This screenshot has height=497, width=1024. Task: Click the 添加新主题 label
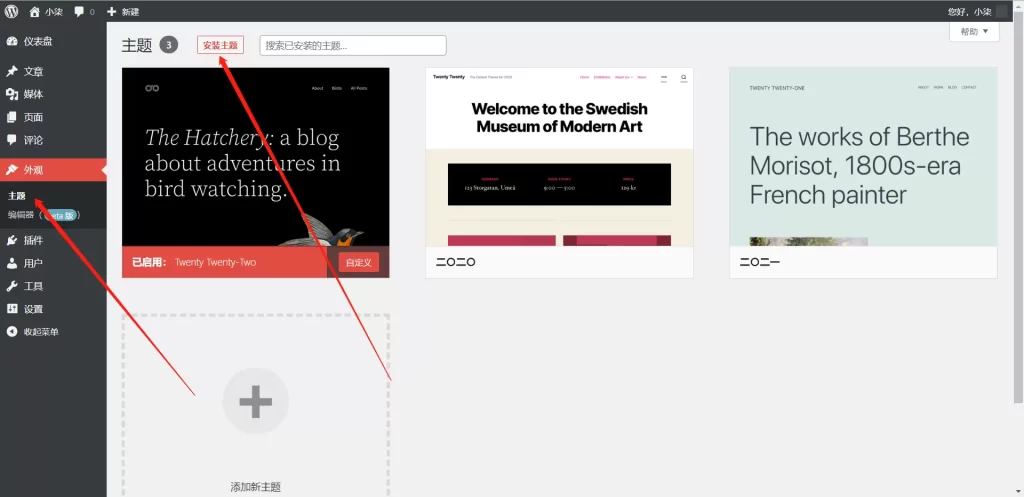[x=255, y=487]
